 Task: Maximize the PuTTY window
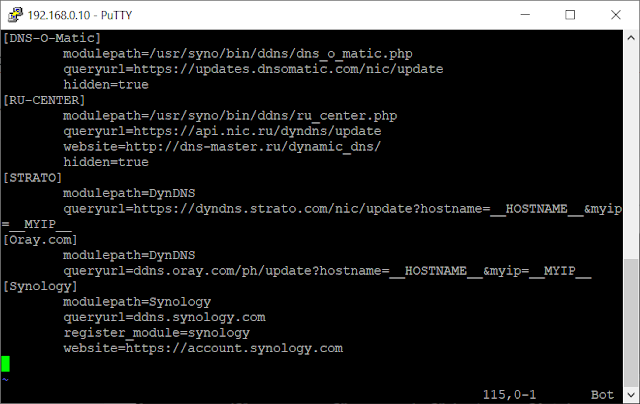(570, 15)
